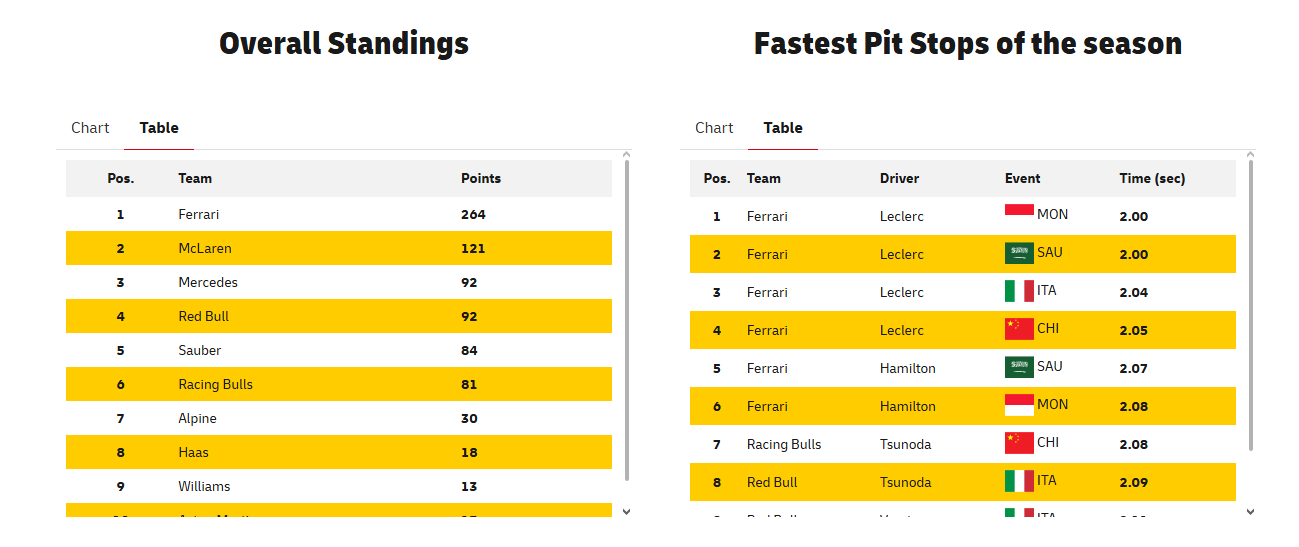Click down arrow of standings table scrollbar

pyautogui.click(x=627, y=511)
